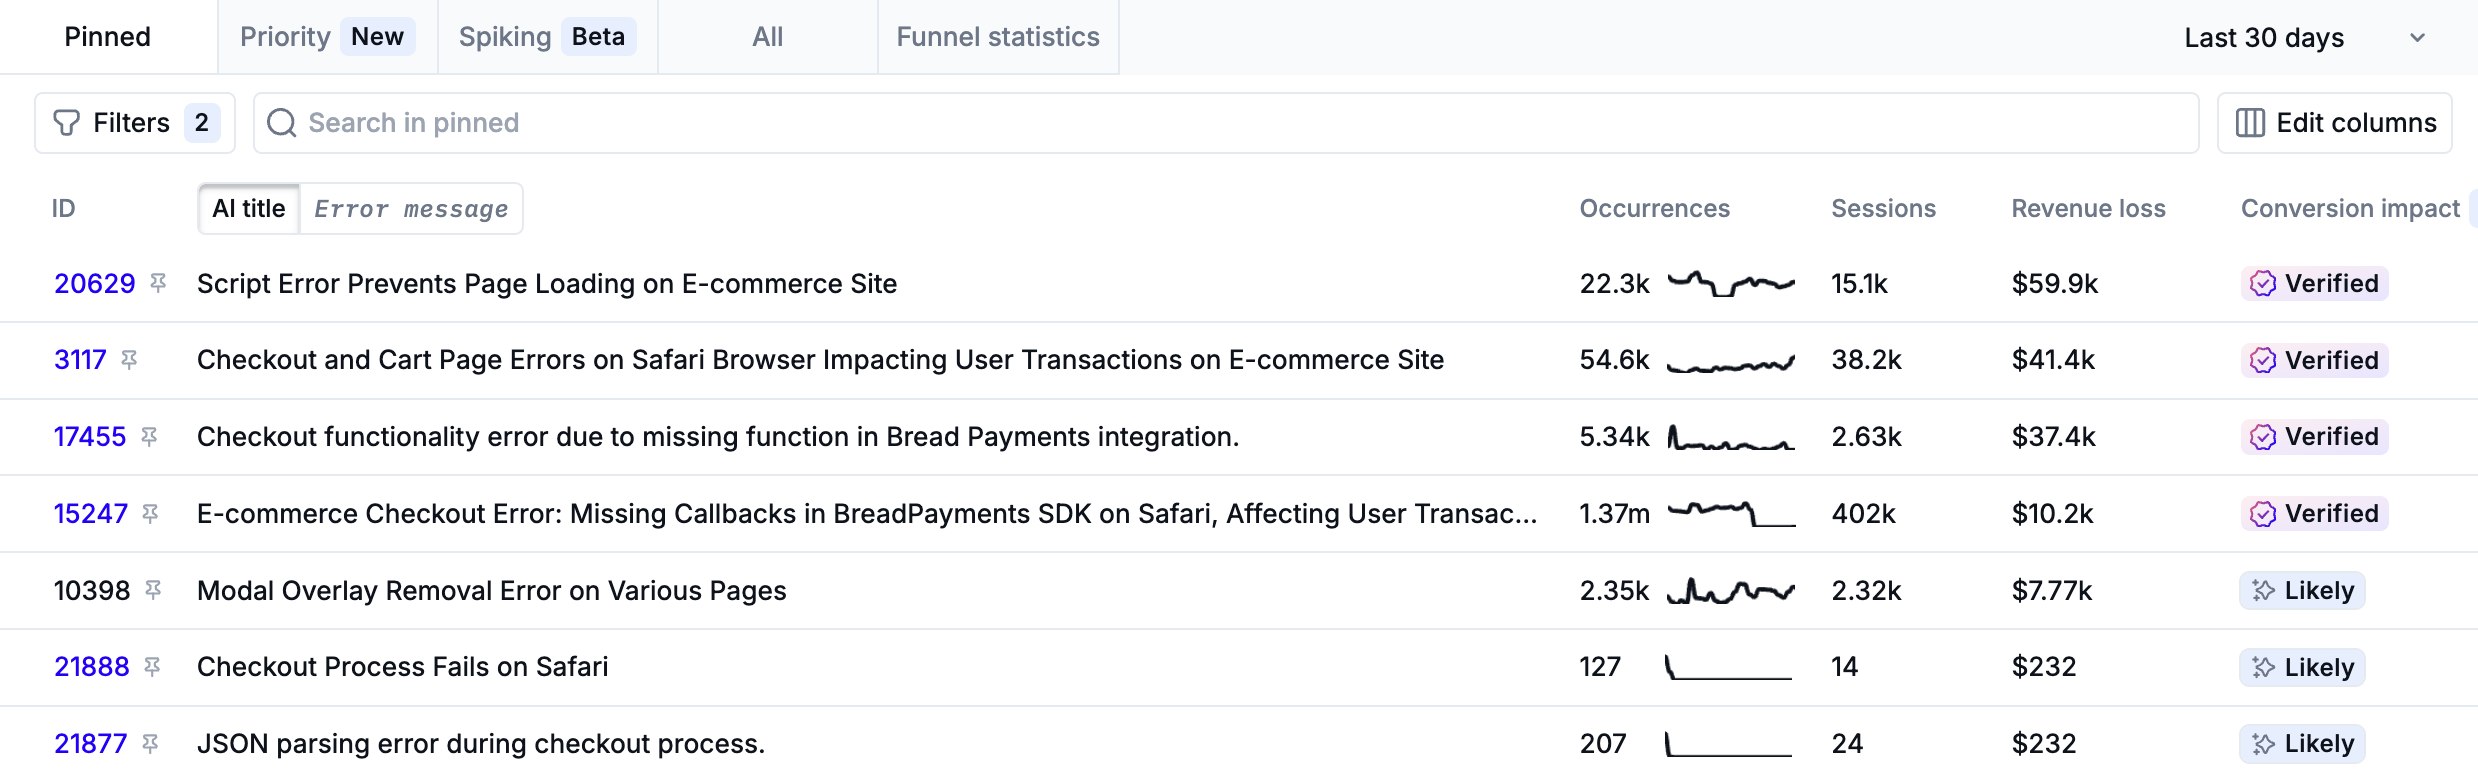The height and width of the screenshot is (774, 2478).
Task: Open the Edit columns selector
Action: 2334,123
